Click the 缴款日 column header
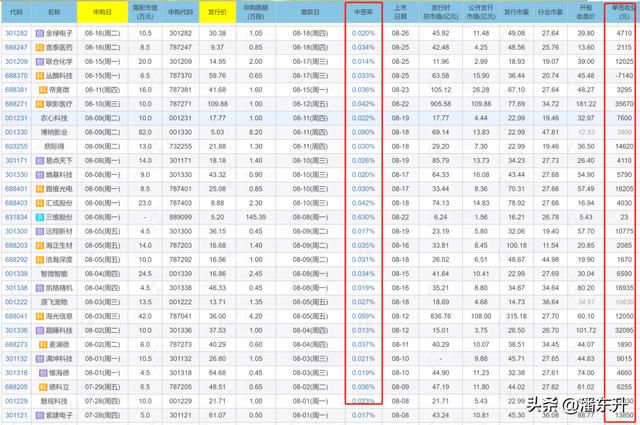 point(310,12)
